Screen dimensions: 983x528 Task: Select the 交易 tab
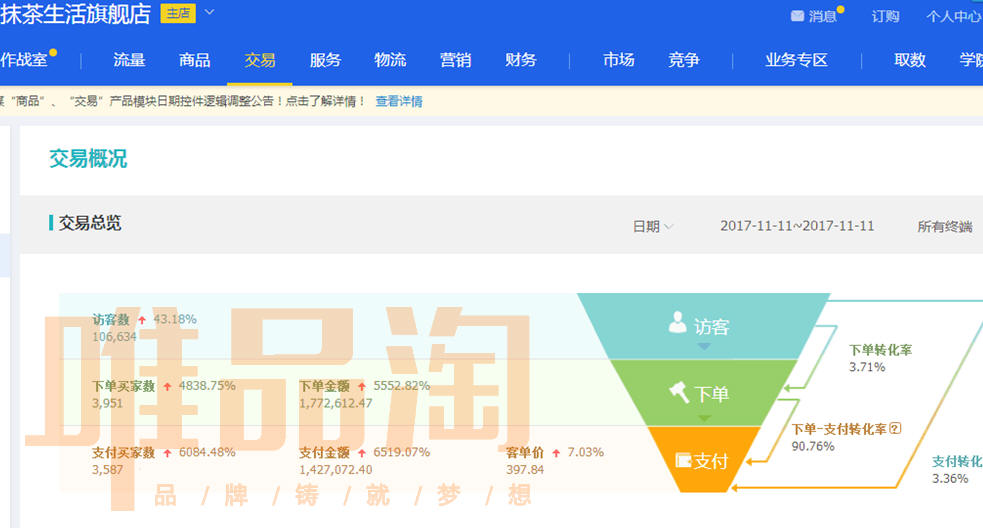[x=260, y=60]
